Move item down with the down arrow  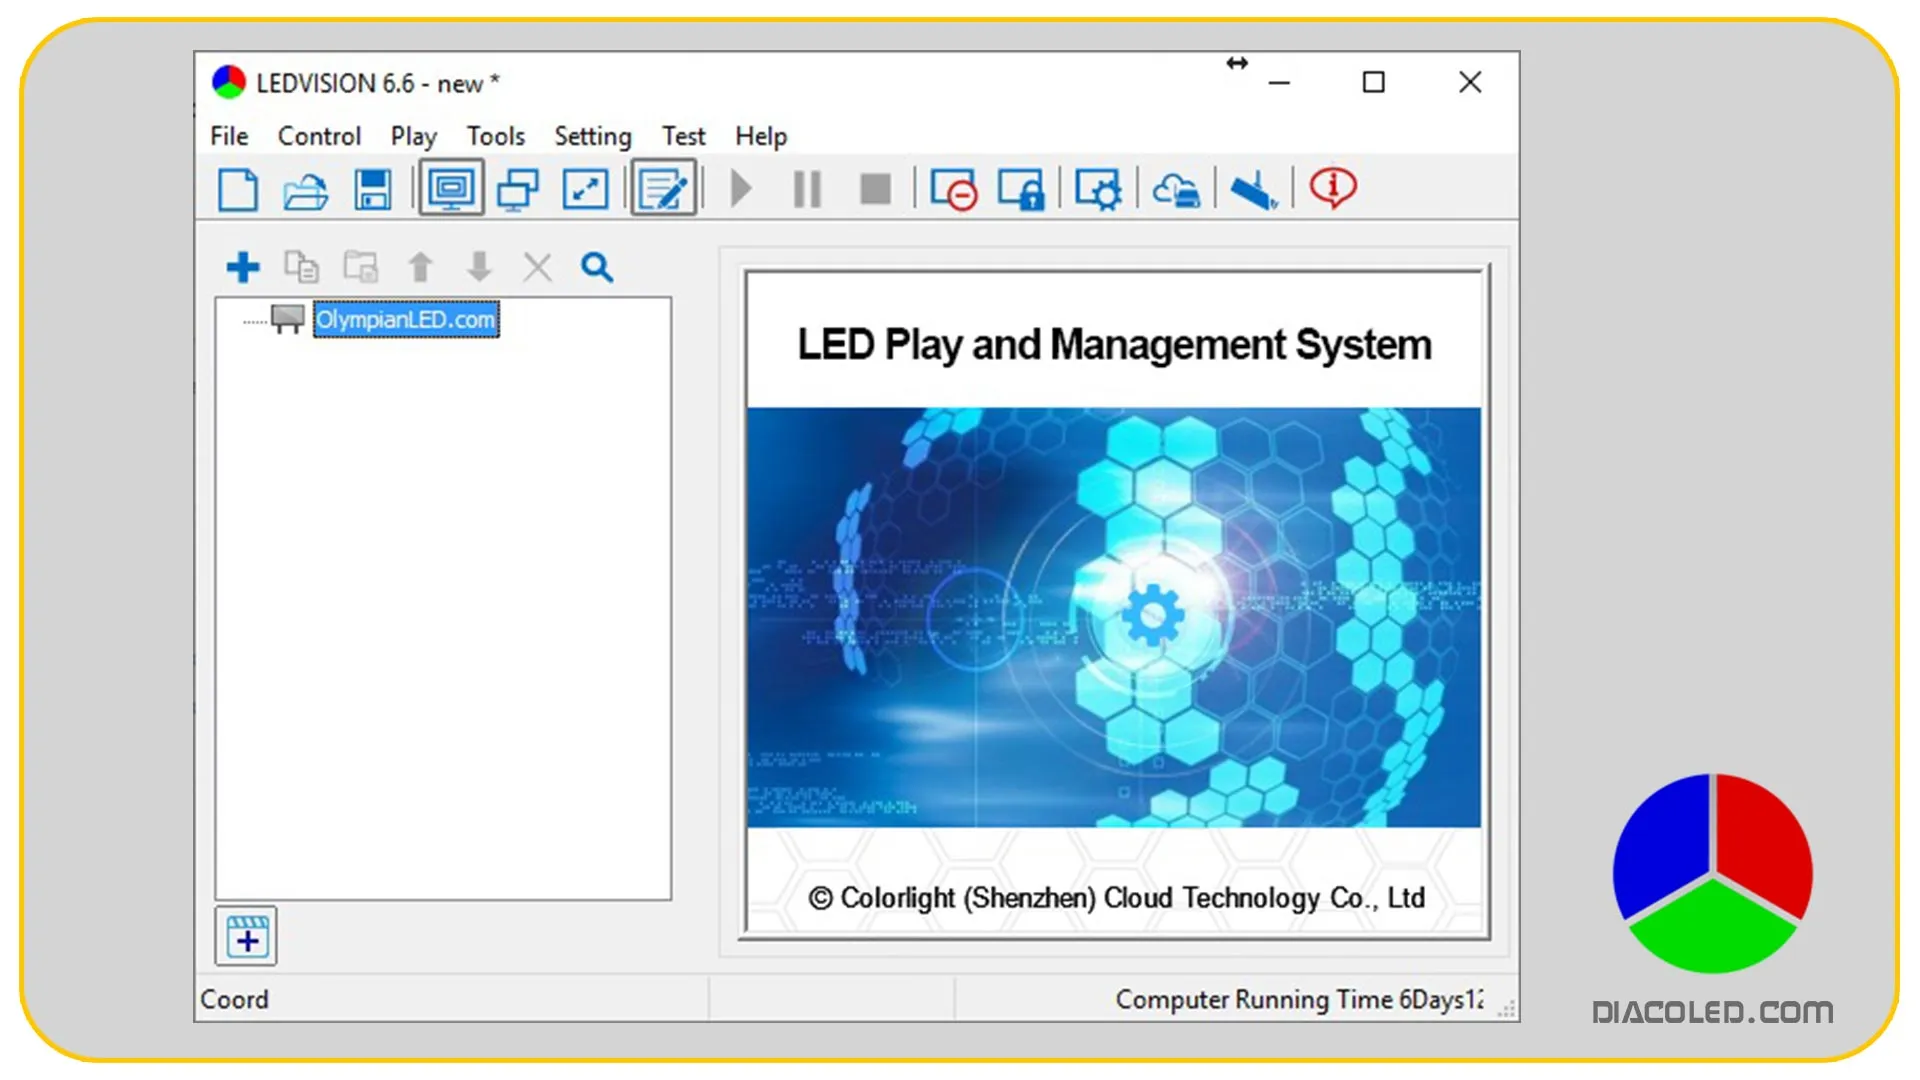click(x=480, y=267)
